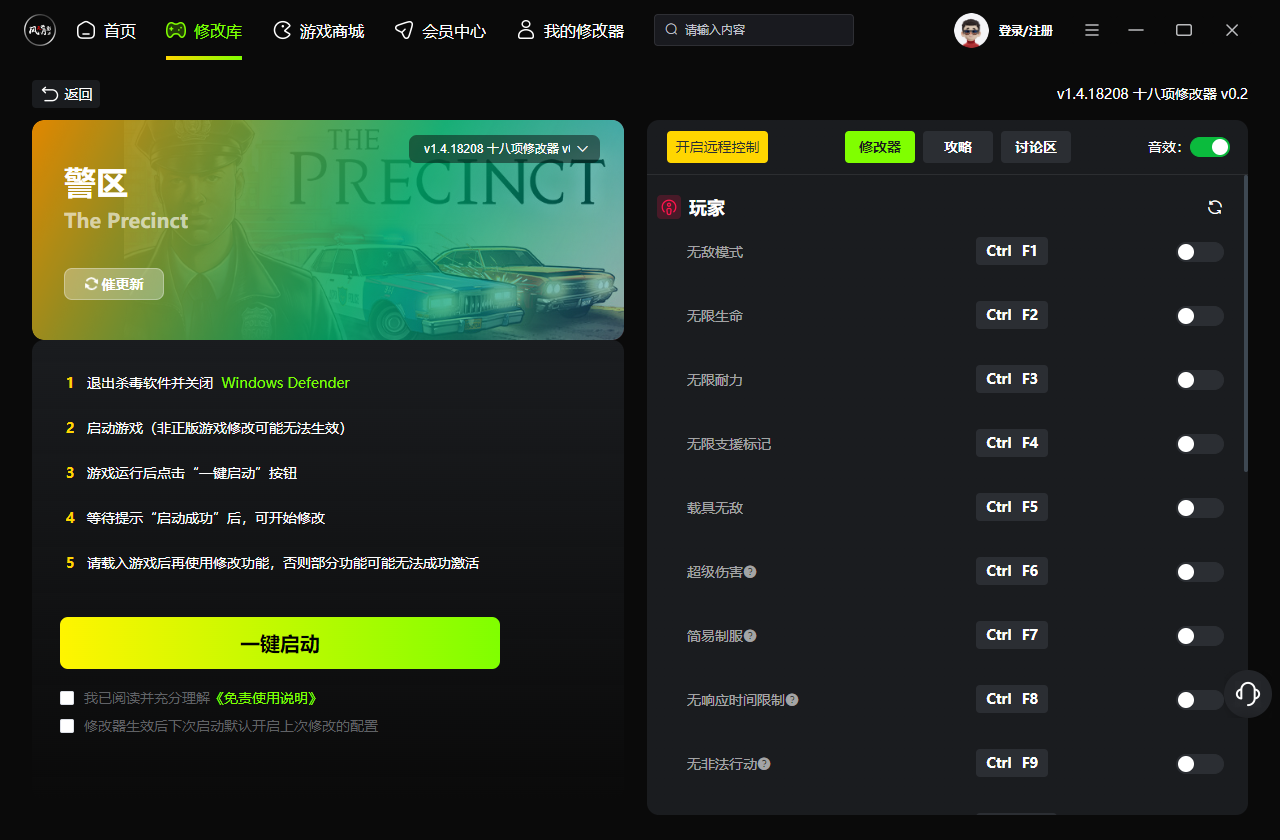This screenshot has width=1280, height=840.
Task: Click Ctrl F1 hotkey for 无敌模式
Action: point(1012,251)
